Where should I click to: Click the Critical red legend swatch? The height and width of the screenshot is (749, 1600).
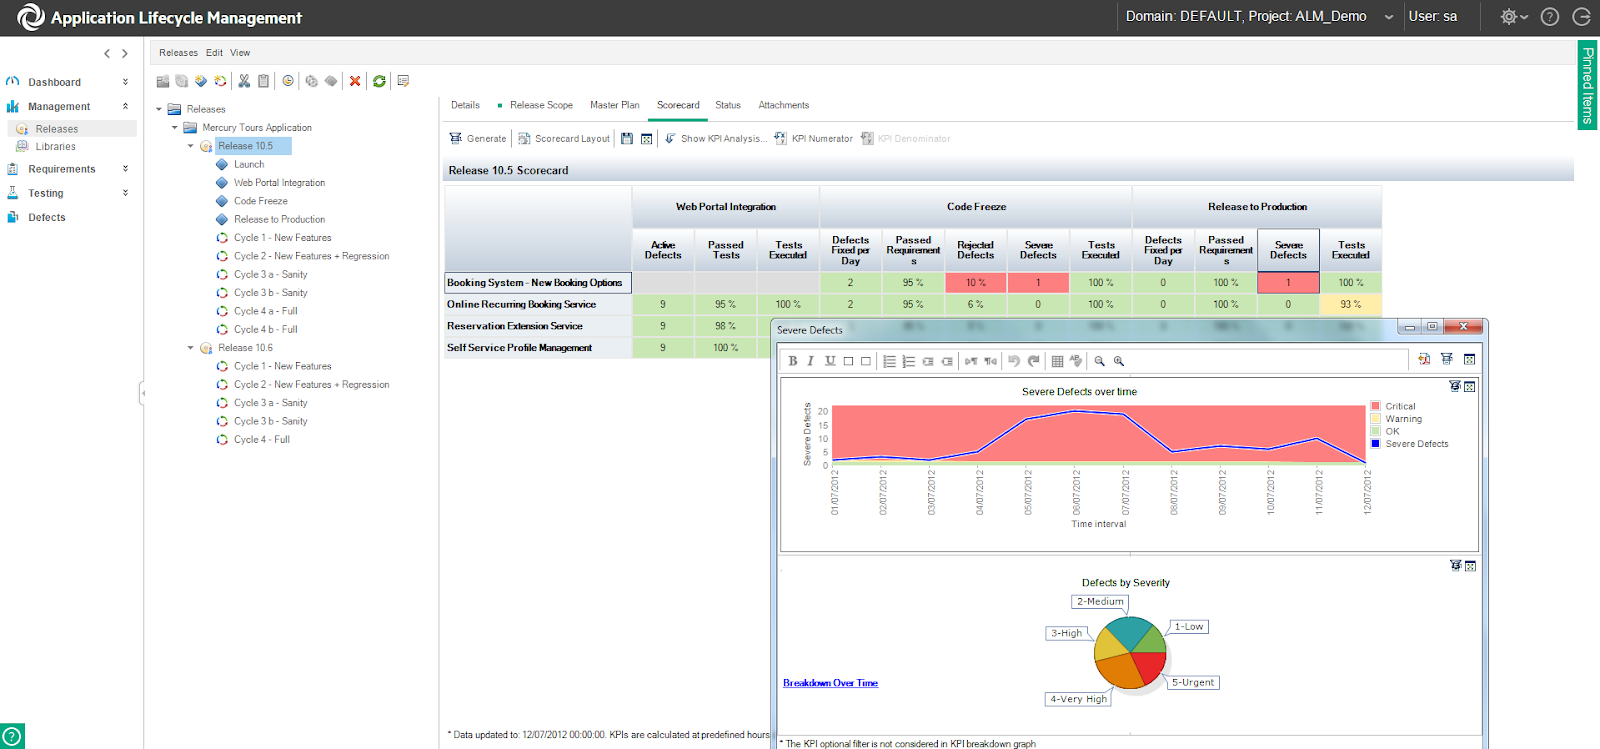click(x=1375, y=406)
